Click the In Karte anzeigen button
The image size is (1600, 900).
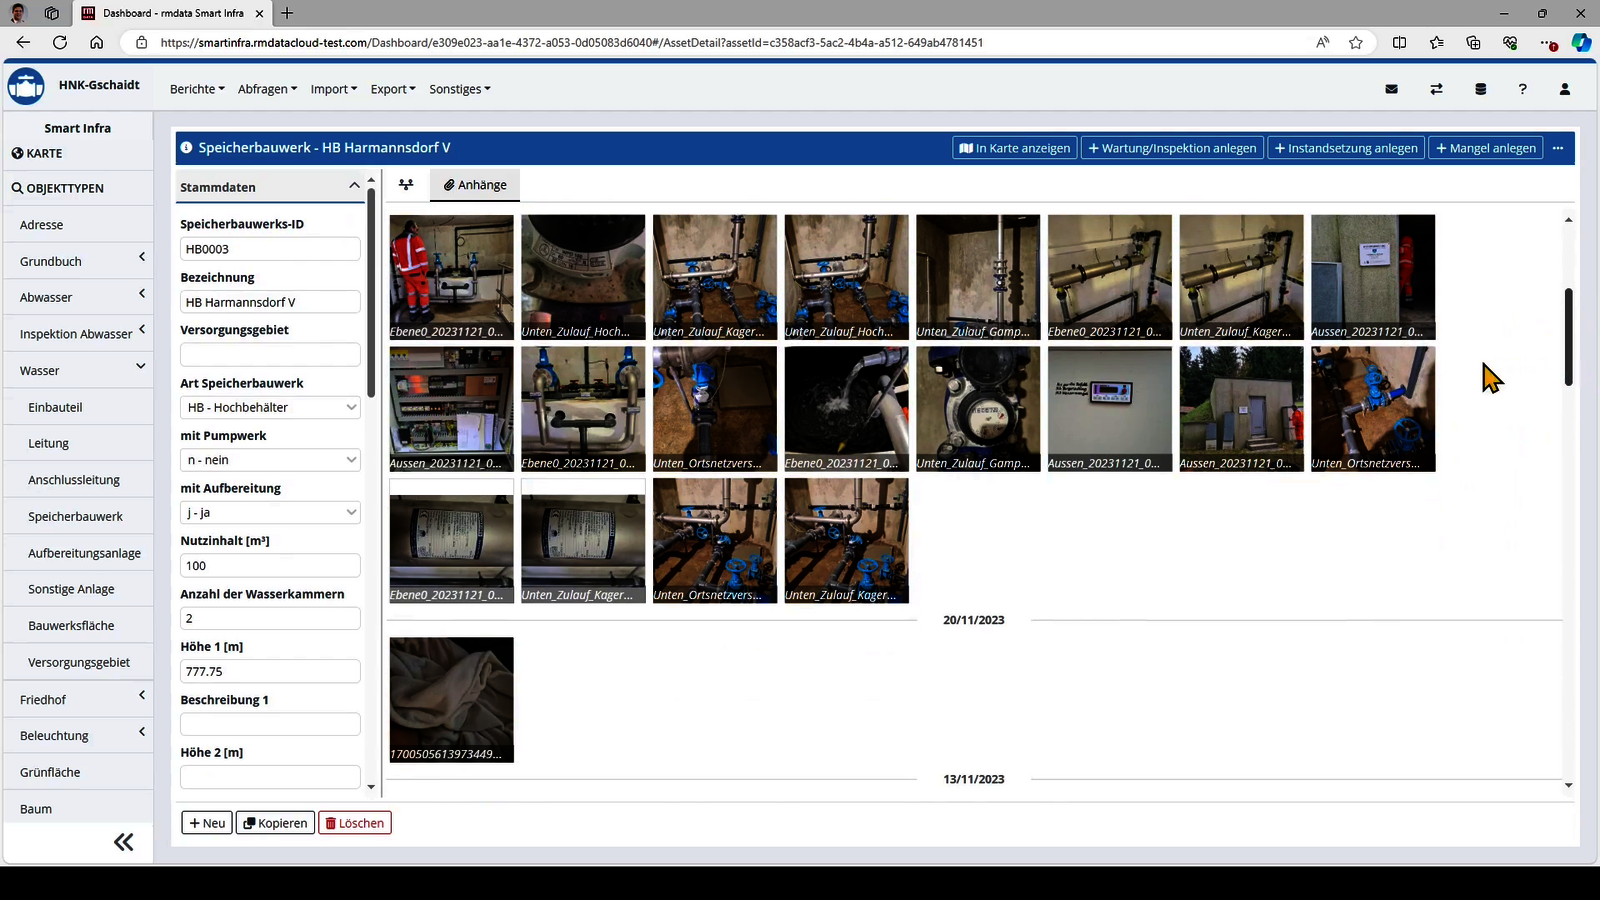click(1014, 148)
